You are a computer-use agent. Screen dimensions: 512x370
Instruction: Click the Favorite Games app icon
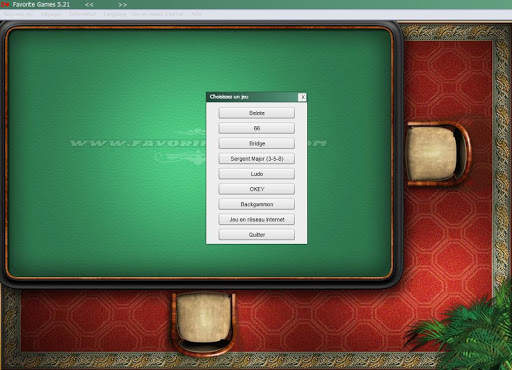point(5,4)
